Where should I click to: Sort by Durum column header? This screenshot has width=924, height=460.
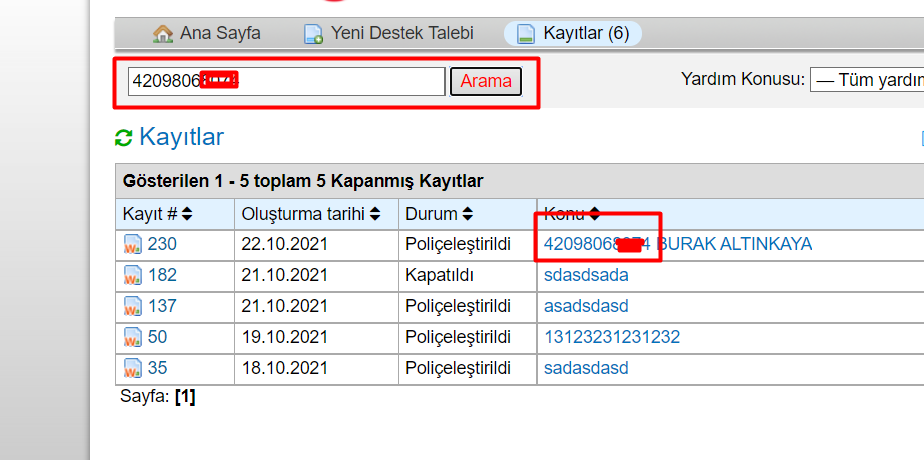[438, 214]
